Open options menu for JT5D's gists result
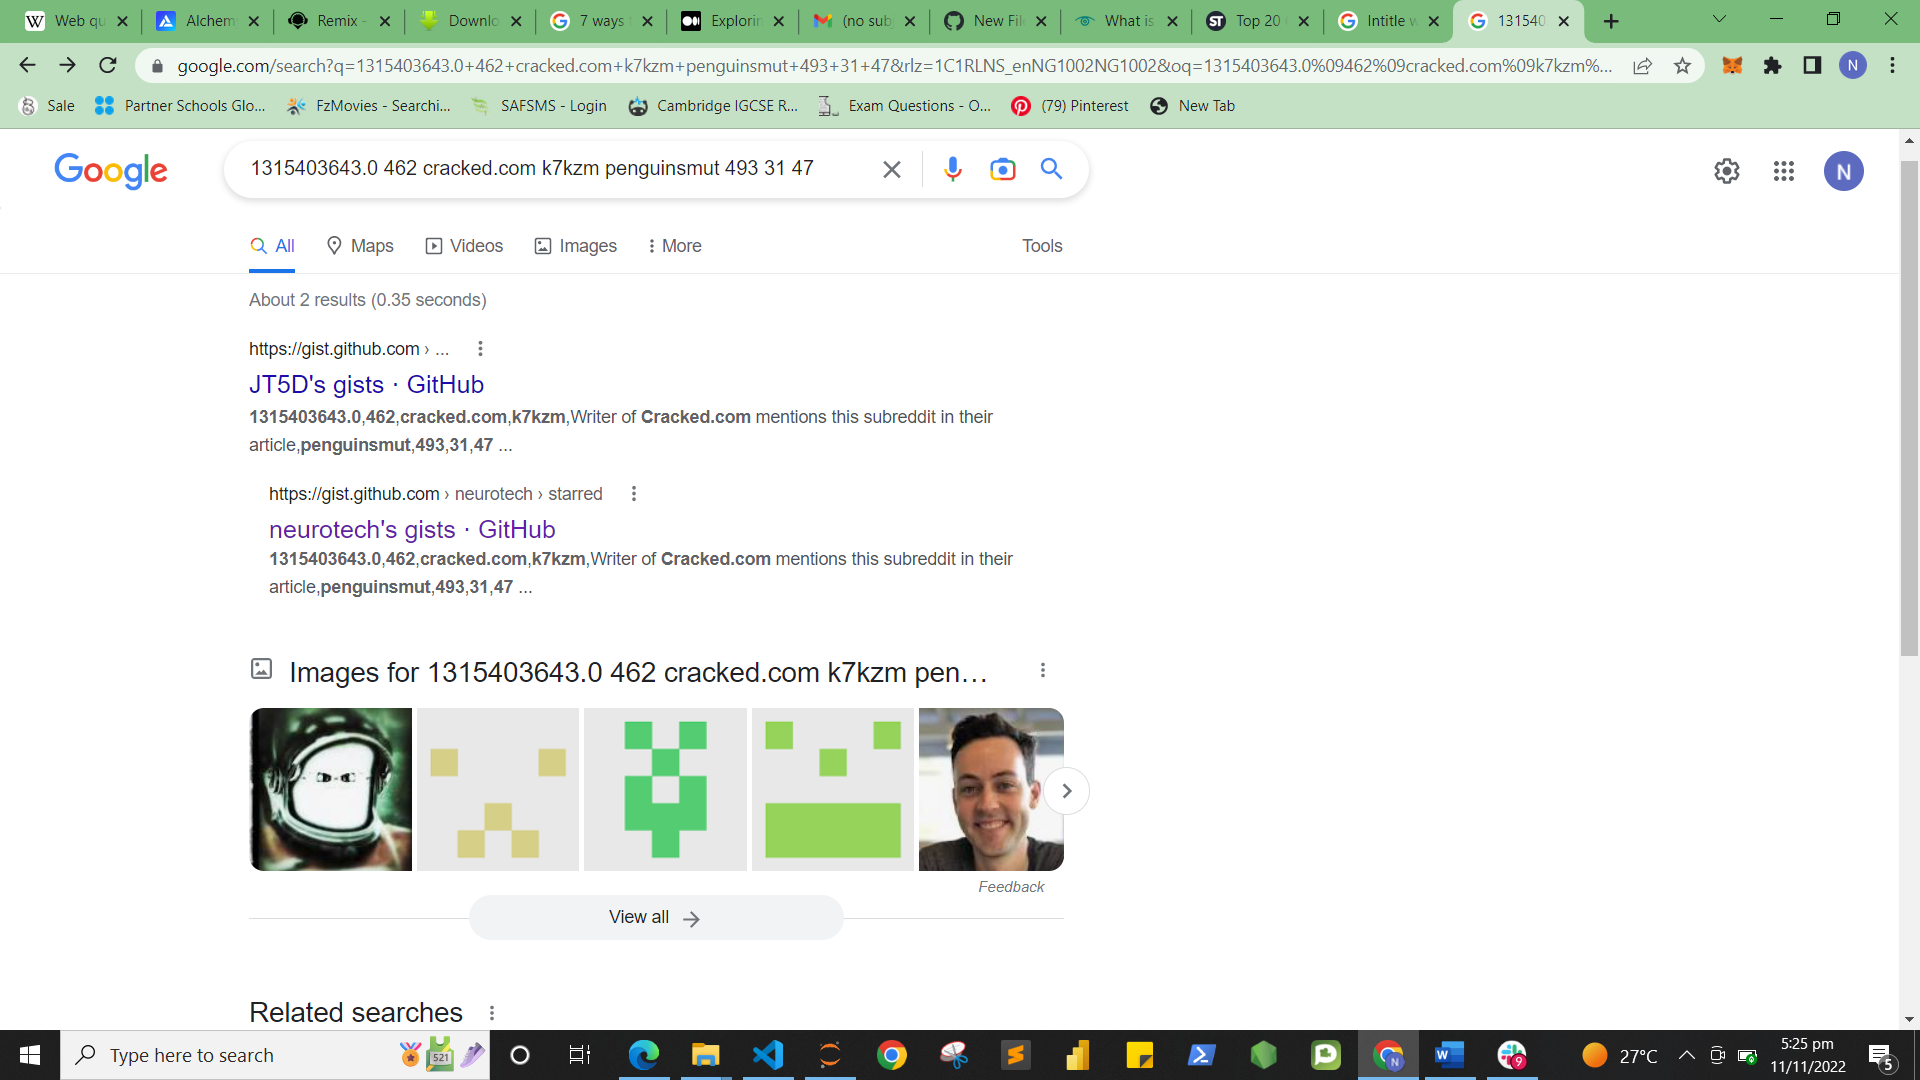Screen dimensions: 1920x1080 click(x=480, y=349)
